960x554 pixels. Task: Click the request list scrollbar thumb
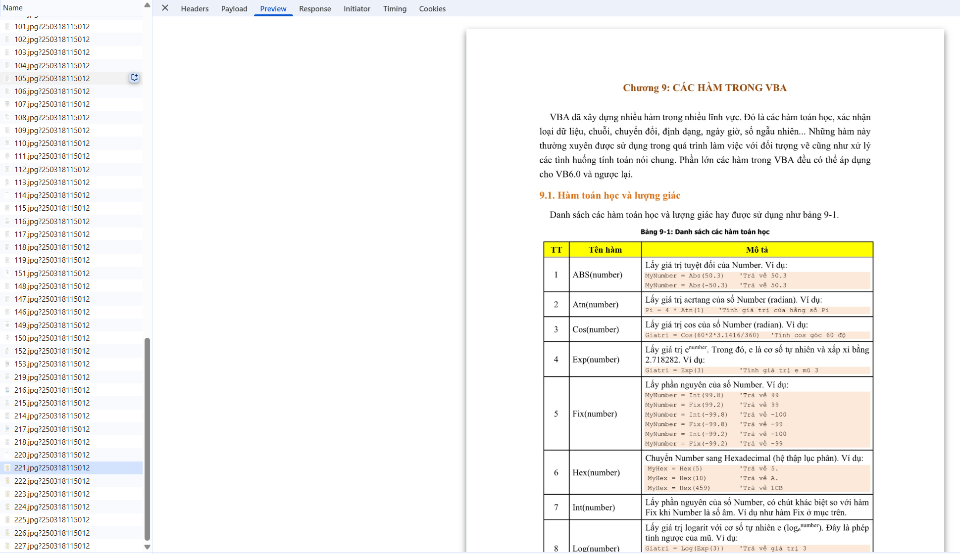(149, 438)
